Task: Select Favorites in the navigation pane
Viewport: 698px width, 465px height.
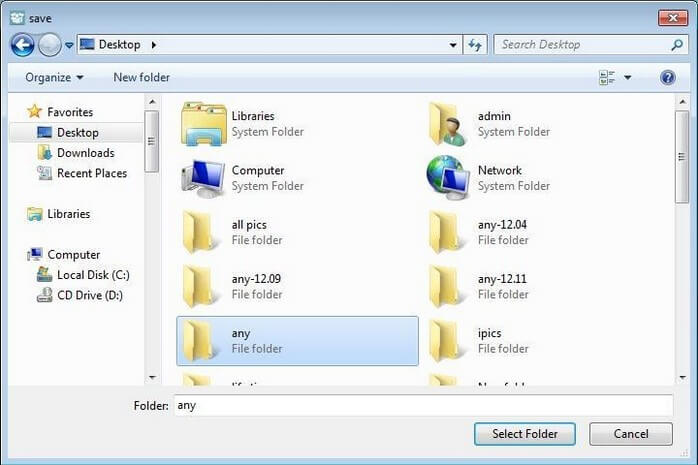Action: (x=70, y=112)
